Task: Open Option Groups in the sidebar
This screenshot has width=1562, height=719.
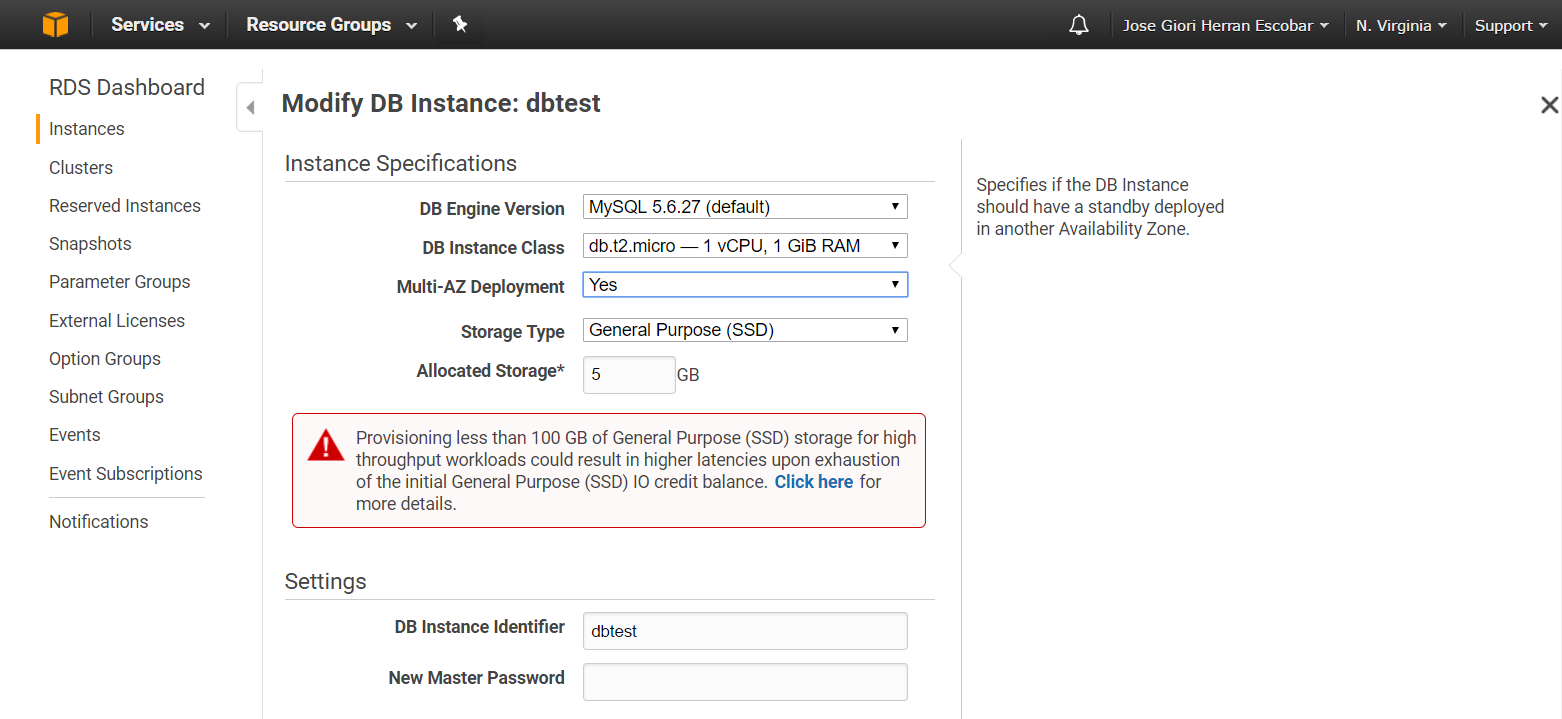Action: pos(105,359)
